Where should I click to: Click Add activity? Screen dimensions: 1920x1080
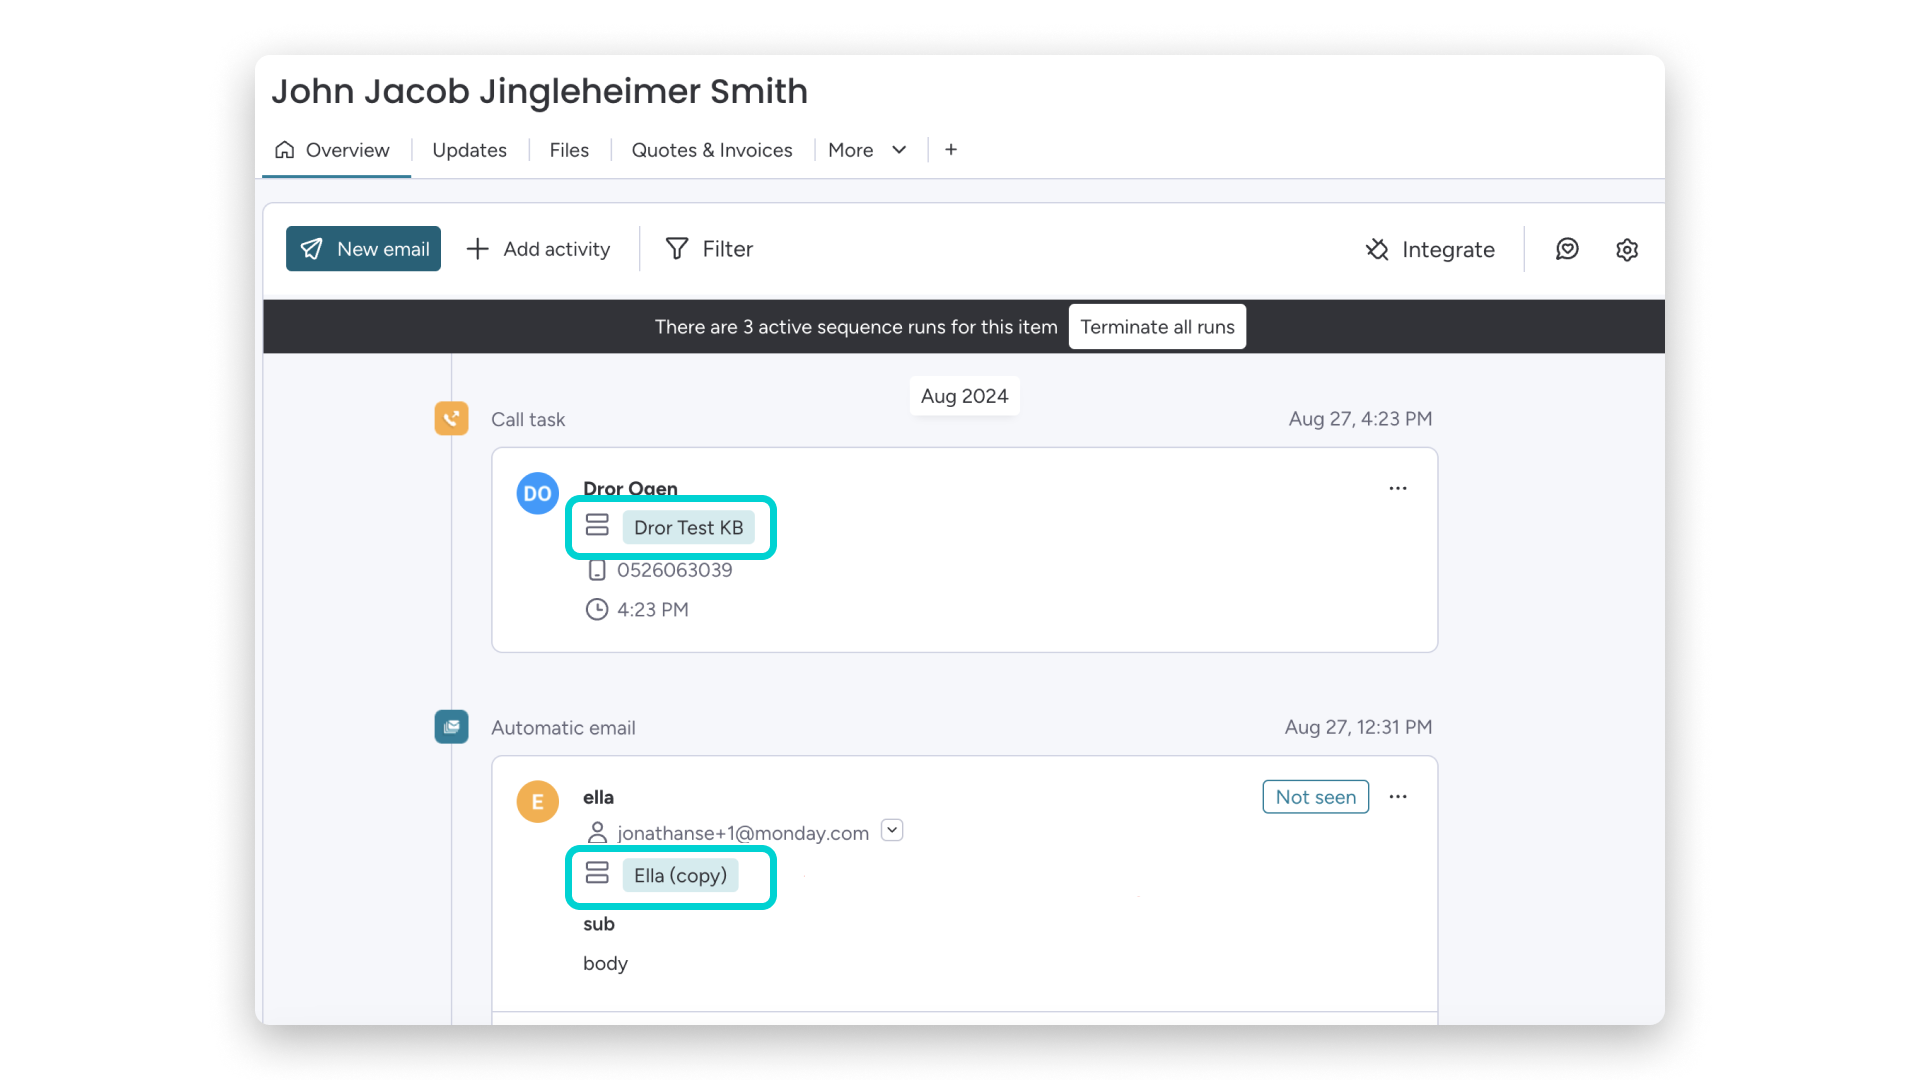point(539,249)
